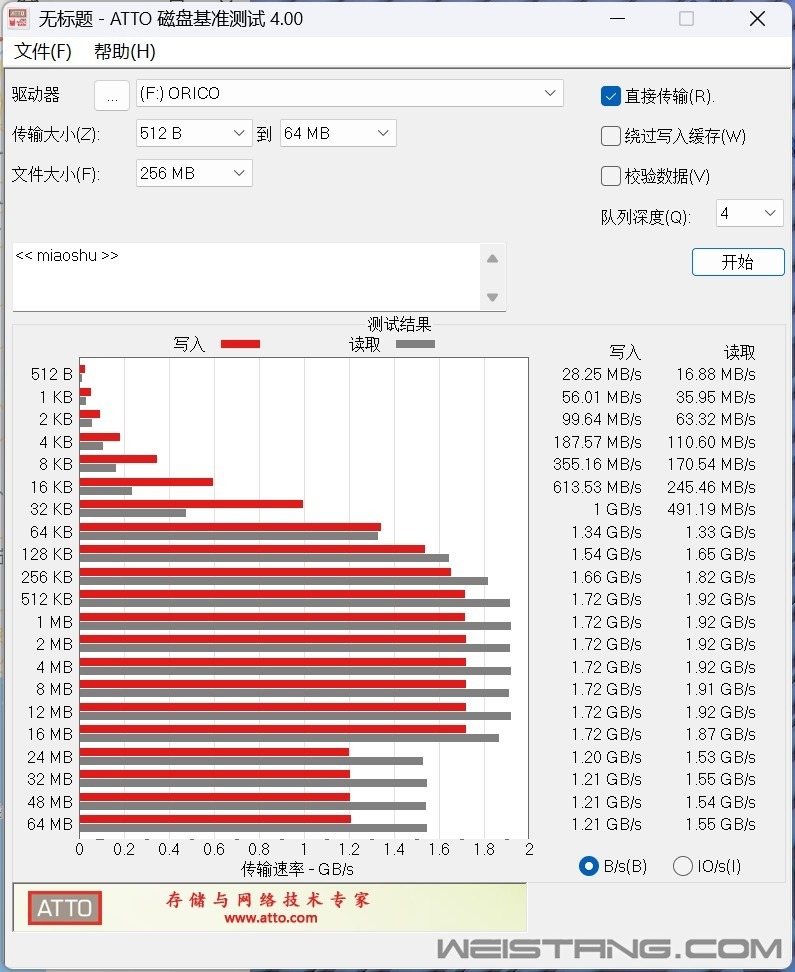Enable the 校验数据(V) checkbox
Screen dimensions: 795x972
click(611, 176)
